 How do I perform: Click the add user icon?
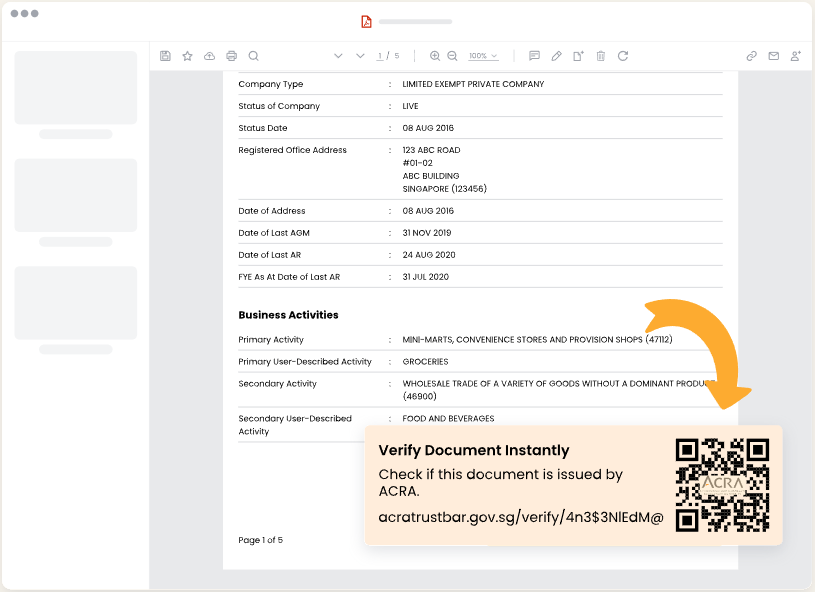point(795,56)
